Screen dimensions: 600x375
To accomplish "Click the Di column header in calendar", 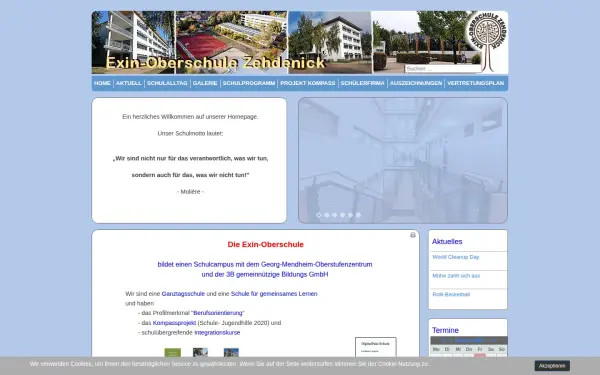I will [x=447, y=349].
